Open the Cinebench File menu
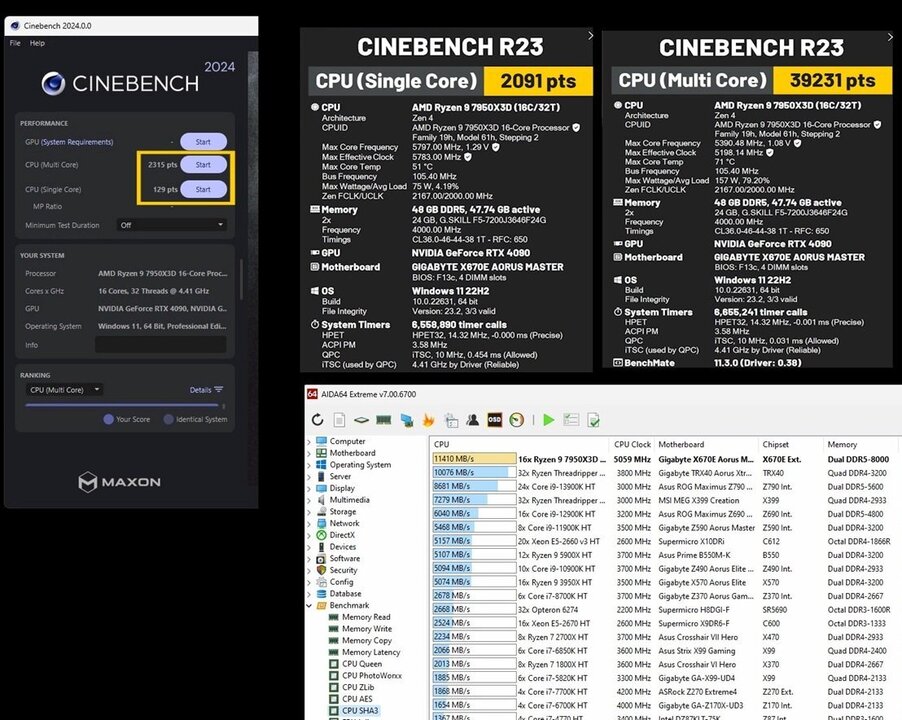The height and width of the screenshot is (720, 902). [15, 44]
